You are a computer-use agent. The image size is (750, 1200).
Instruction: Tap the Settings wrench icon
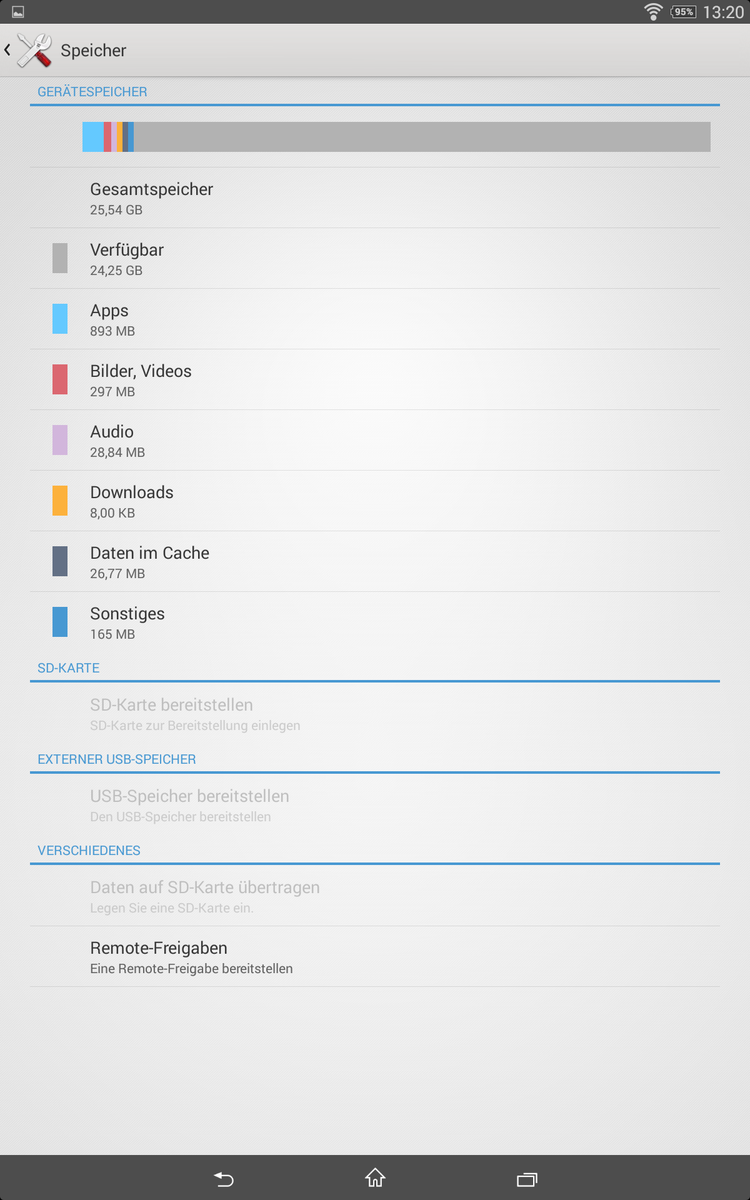(x=34, y=50)
